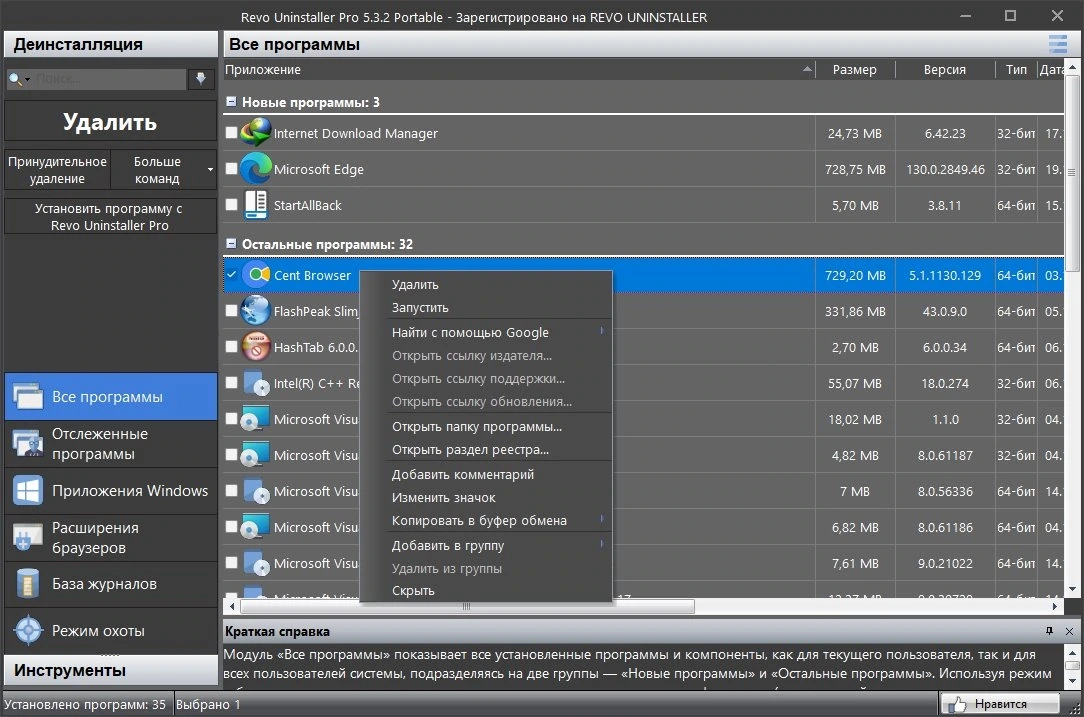Click the FlashPeak Slim browser icon
This screenshot has width=1084, height=717.
coord(255,311)
